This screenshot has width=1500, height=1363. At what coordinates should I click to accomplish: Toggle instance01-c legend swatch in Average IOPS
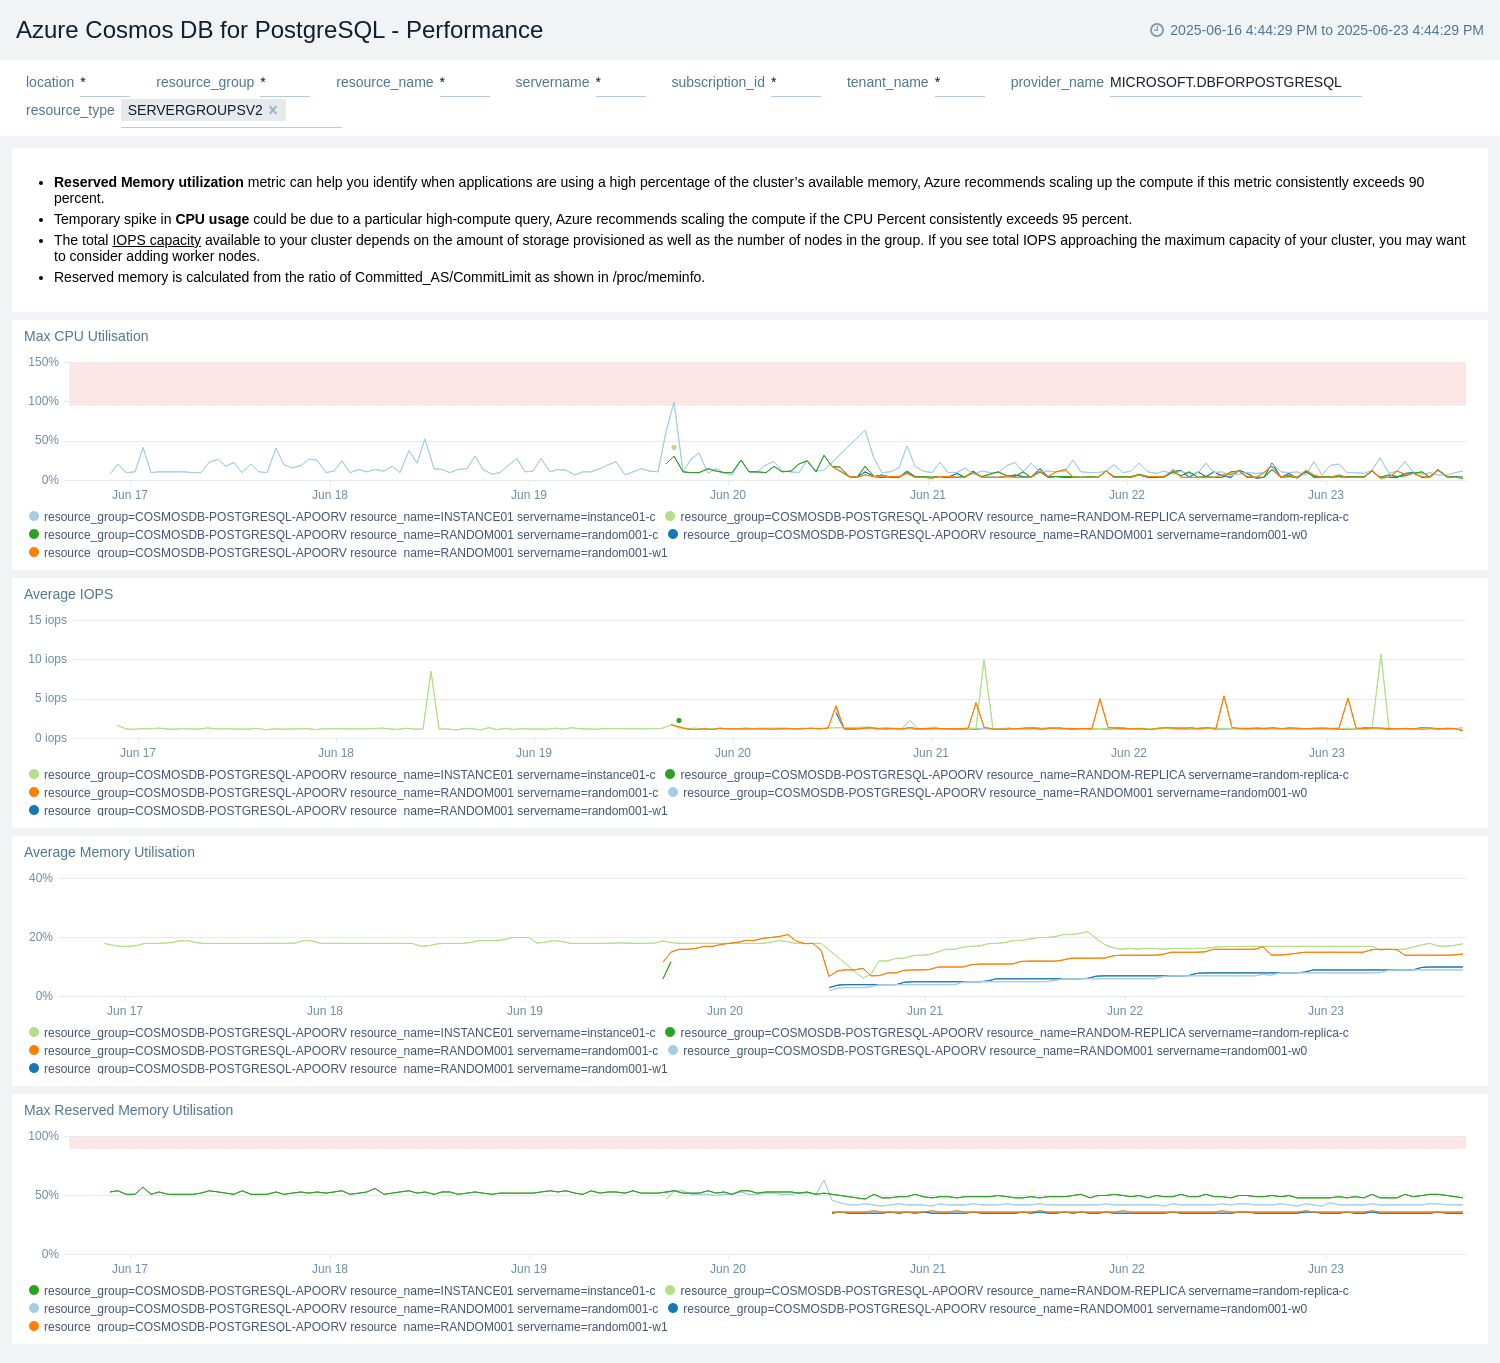click(x=34, y=775)
